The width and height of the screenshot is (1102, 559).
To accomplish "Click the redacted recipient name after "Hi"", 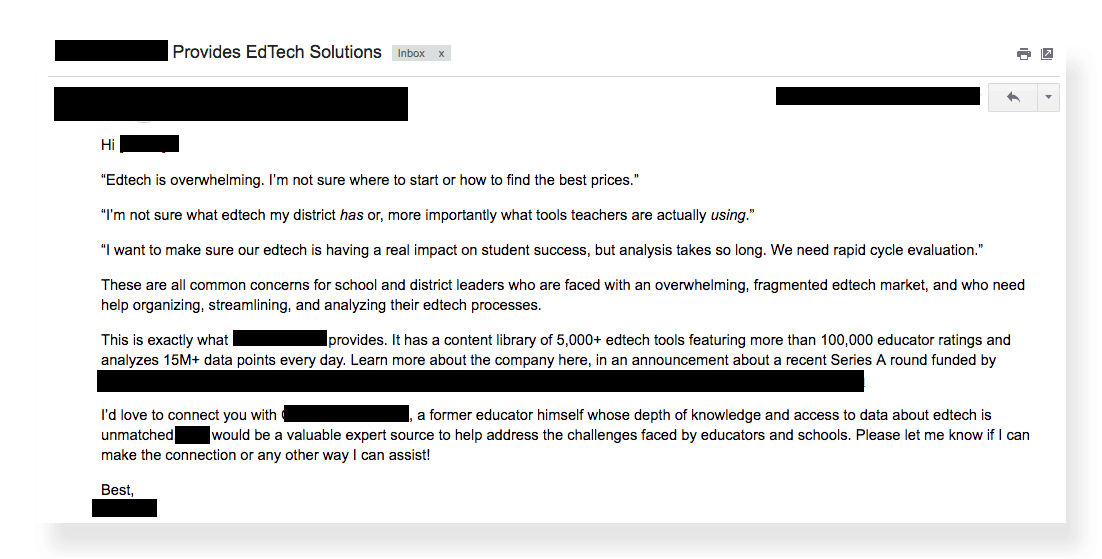I will 150,143.
